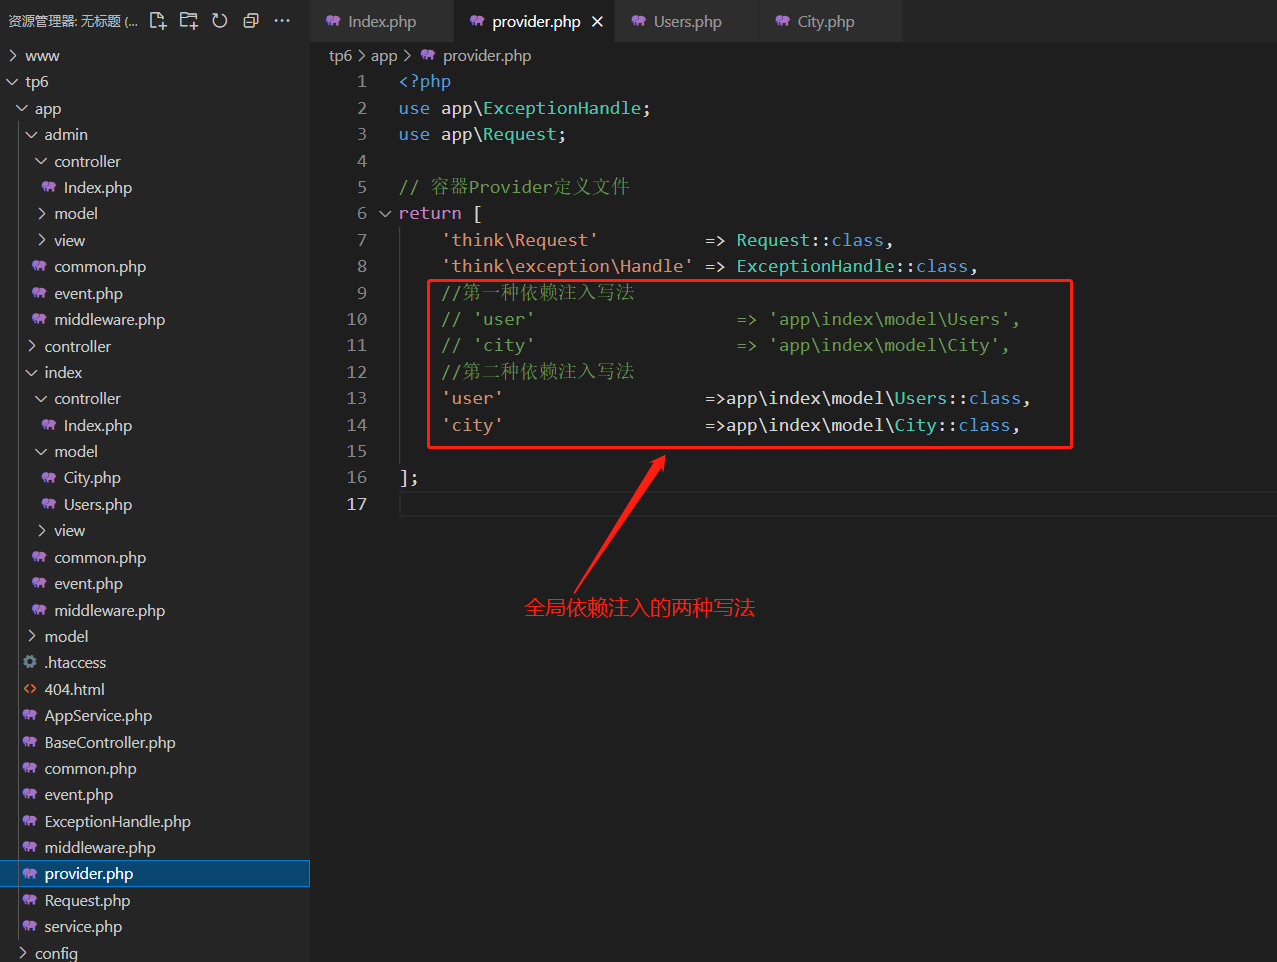Expand the model folder under admin
Image resolution: width=1277 pixels, height=962 pixels.
pos(41,213)
